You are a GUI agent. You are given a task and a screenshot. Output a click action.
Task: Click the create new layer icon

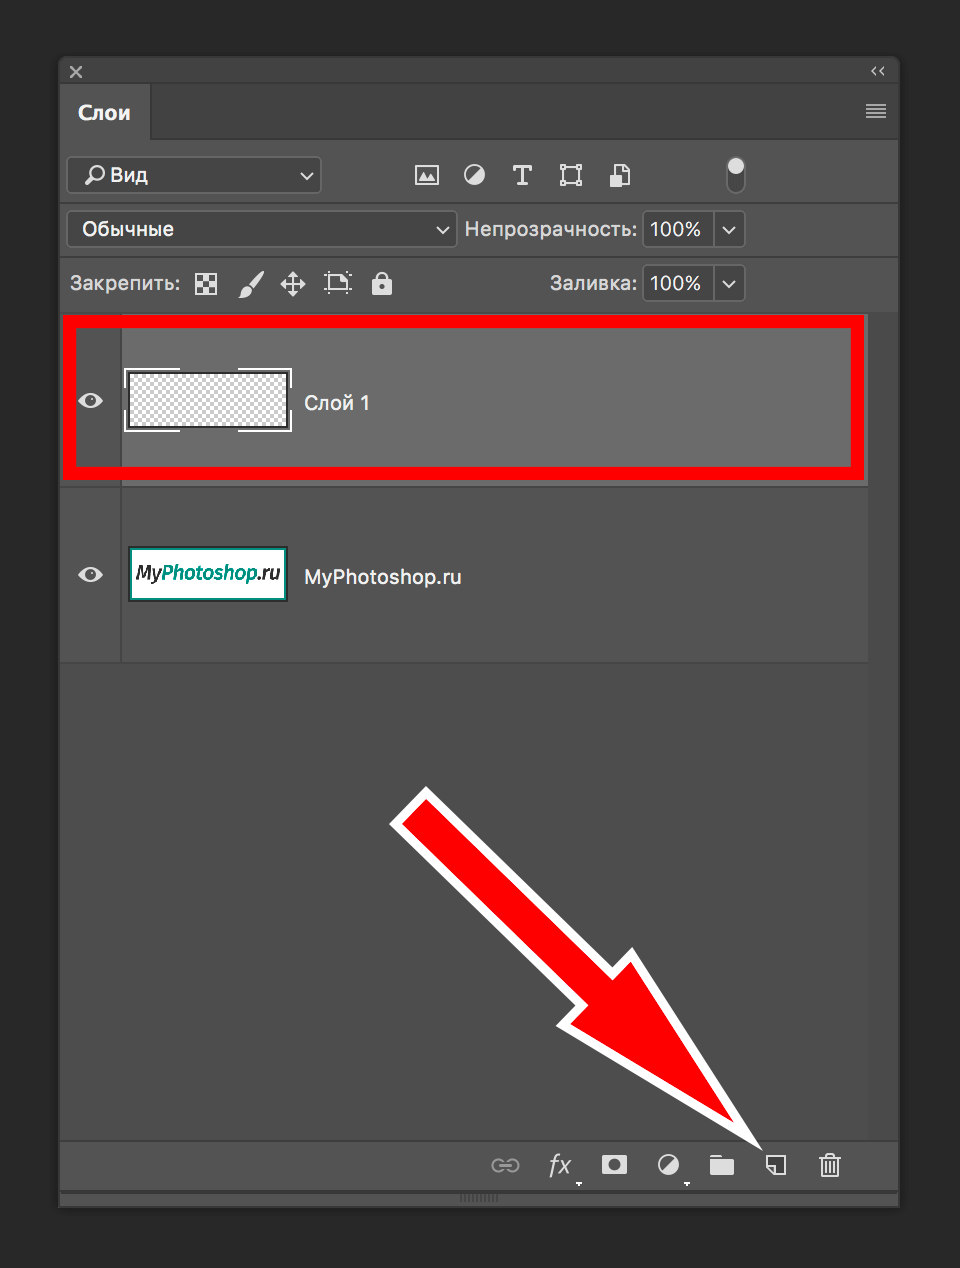[776, 1165]
